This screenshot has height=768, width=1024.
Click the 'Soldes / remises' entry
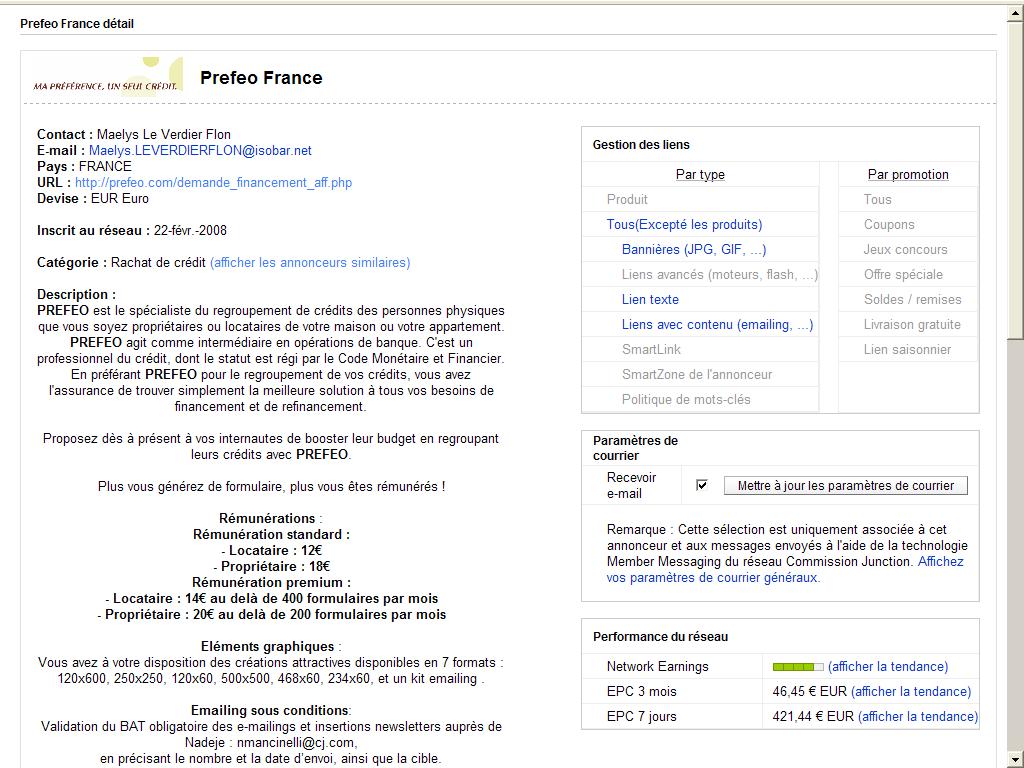point(912,300)
